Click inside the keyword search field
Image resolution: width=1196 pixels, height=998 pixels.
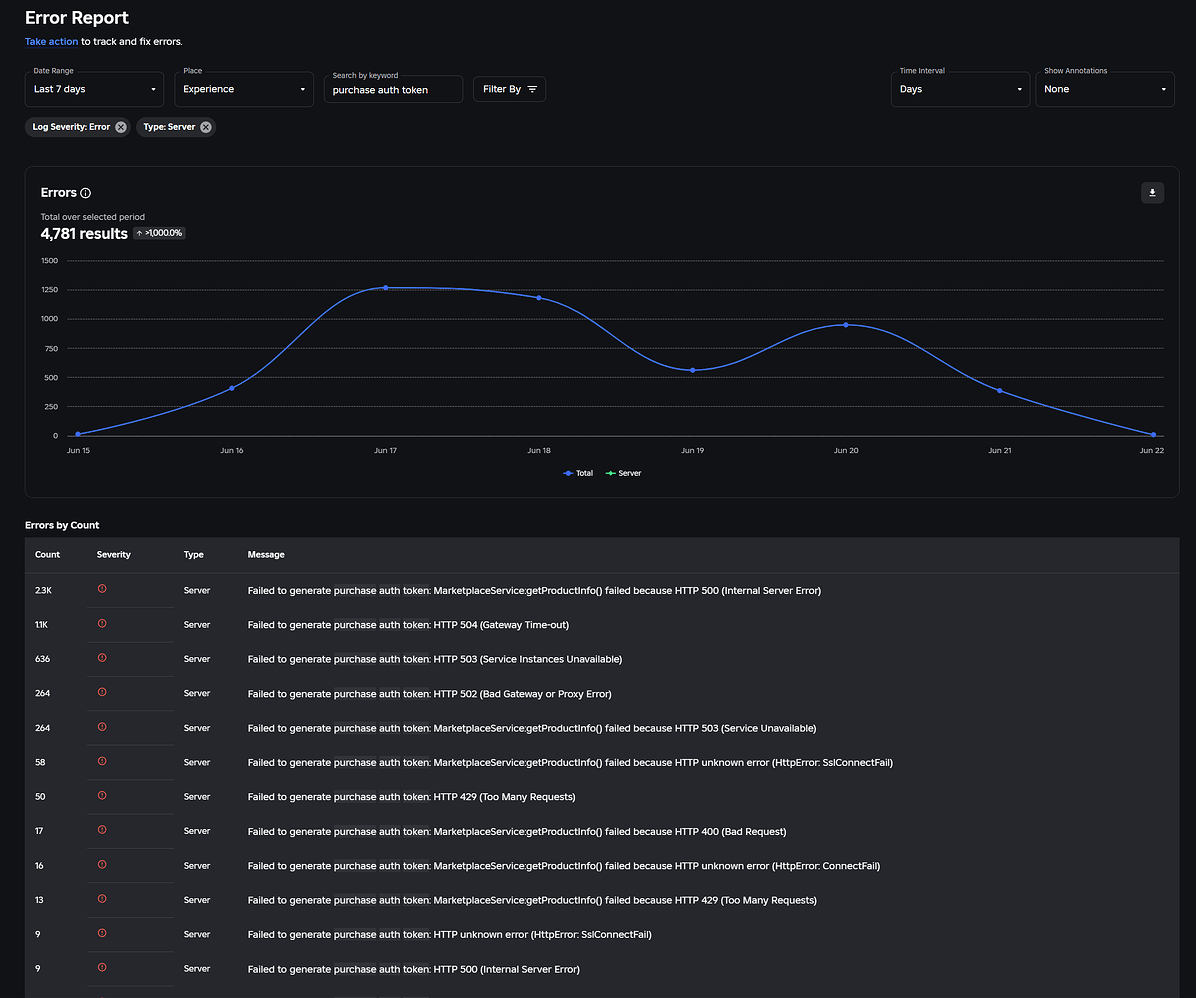[393, 89]
